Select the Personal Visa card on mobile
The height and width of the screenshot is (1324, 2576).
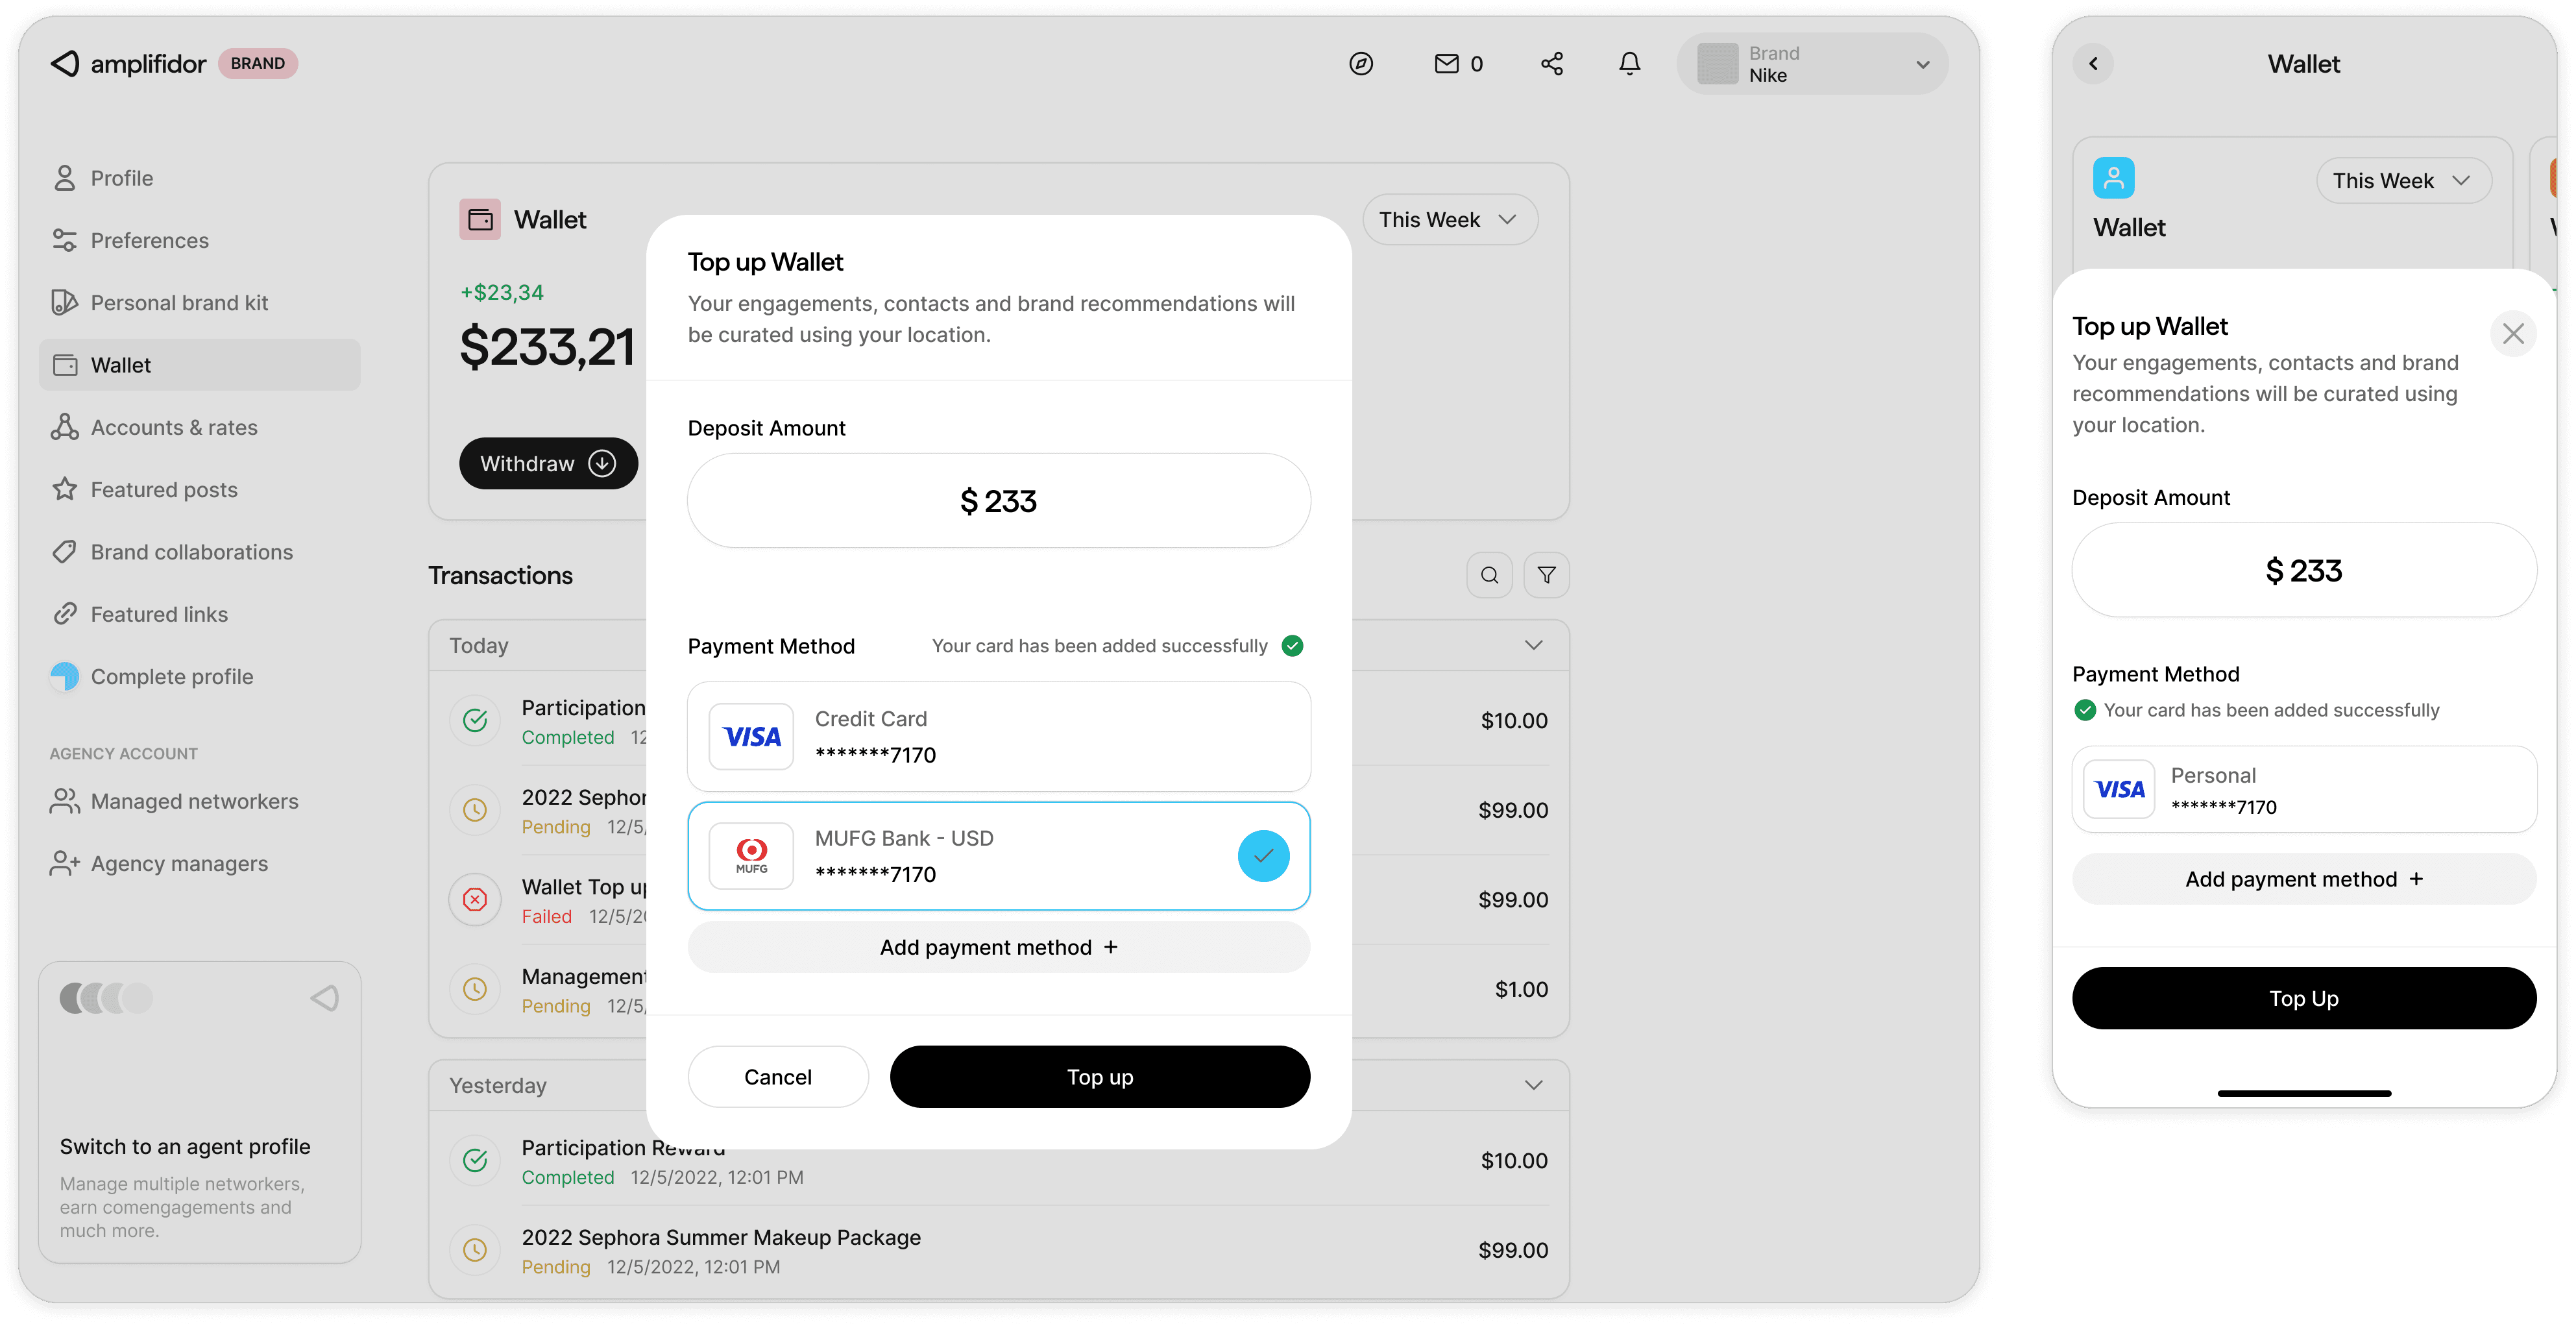[x=2303, y=790]
